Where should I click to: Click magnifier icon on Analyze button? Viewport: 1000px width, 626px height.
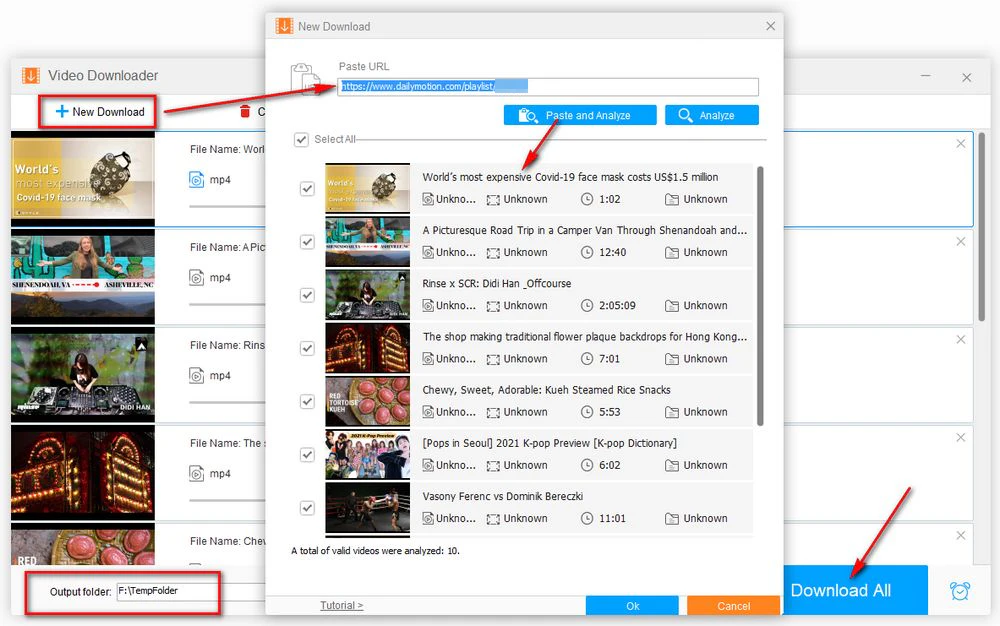coord(686,114)
